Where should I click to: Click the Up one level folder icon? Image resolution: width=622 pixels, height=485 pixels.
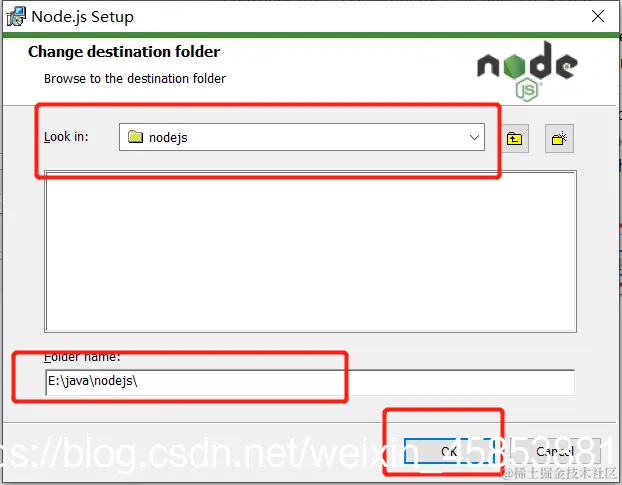click(x=514, y=138)
